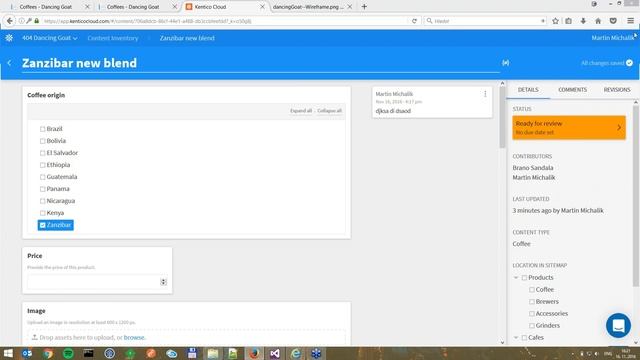This screenshot has height=360, width=640.
Task: Open the browser downloads arrow
Action: (583, 21)
